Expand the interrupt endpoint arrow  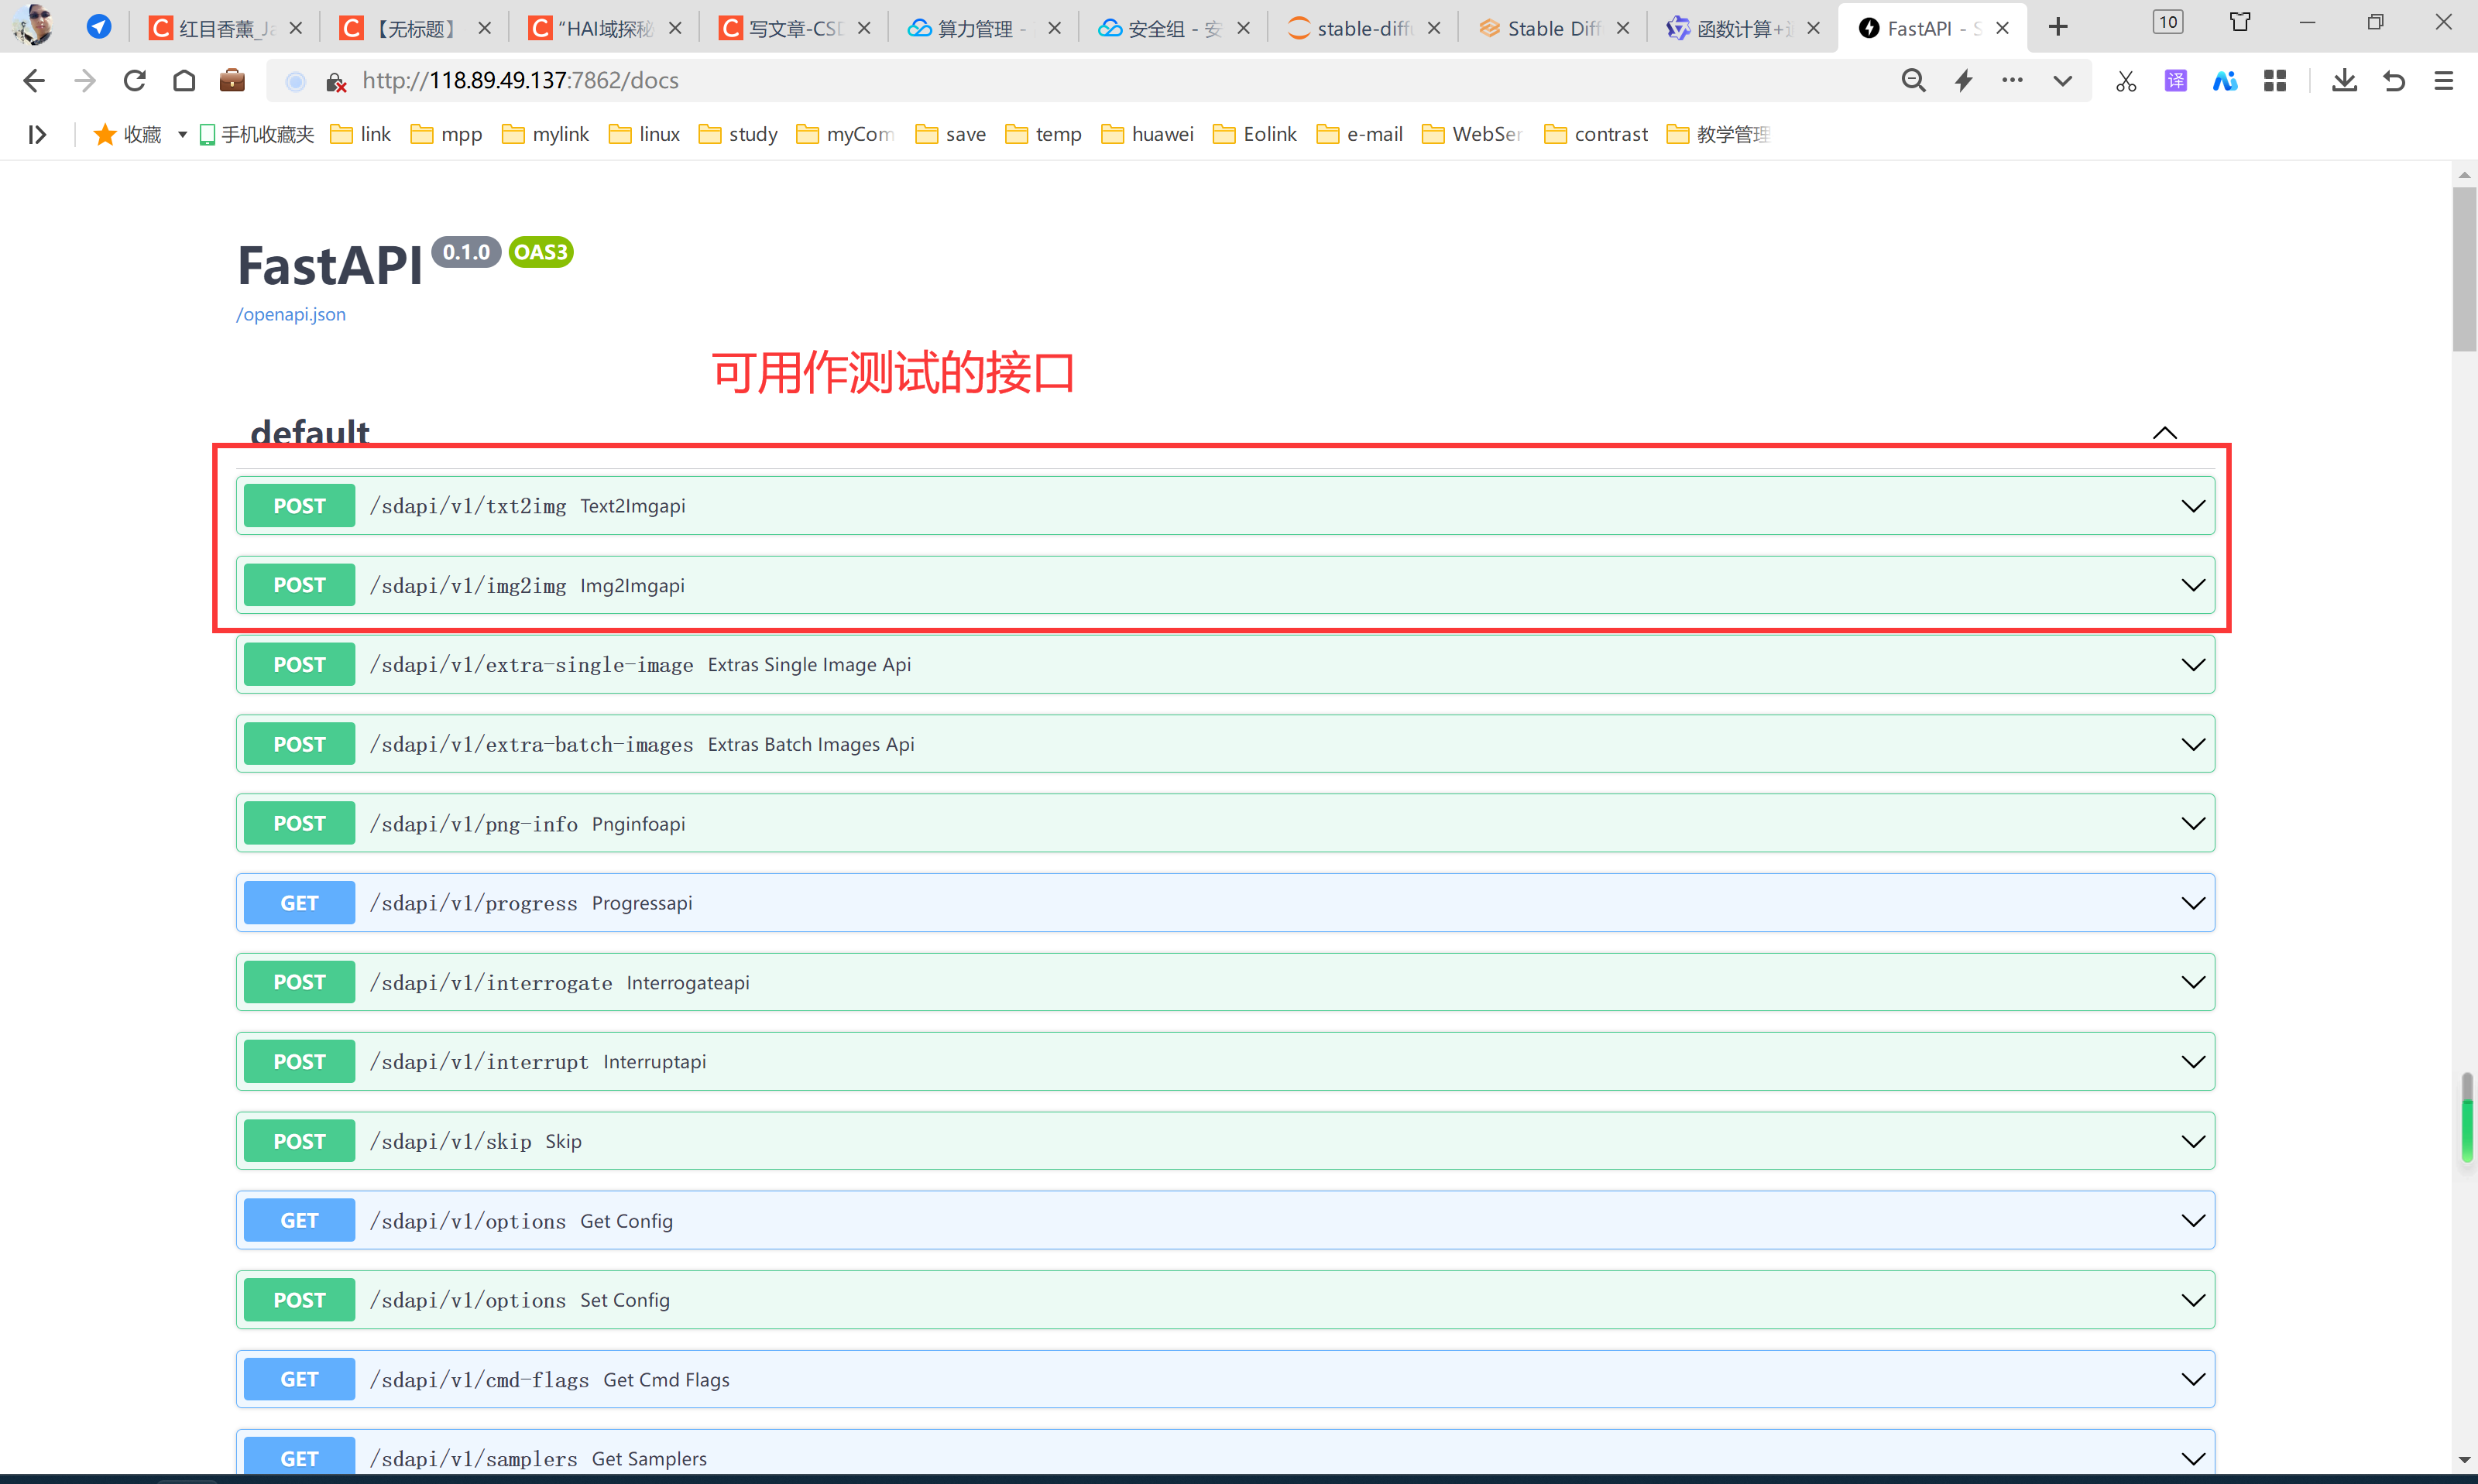click(x=2192, y=1062)
